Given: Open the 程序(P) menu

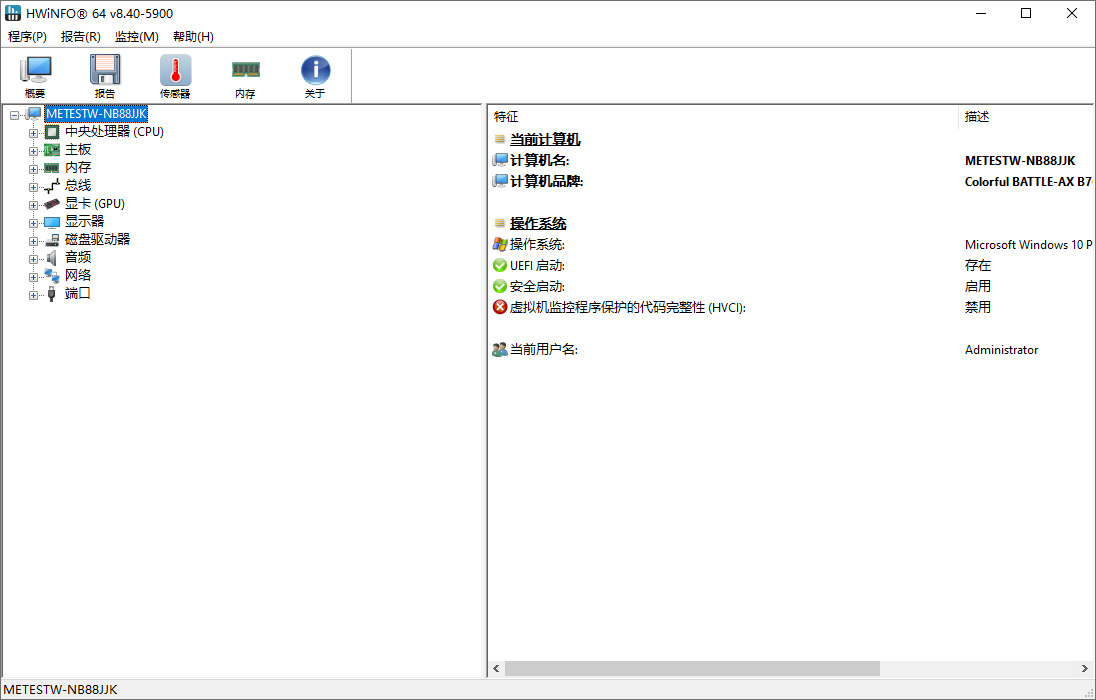Looking at the screenshot, I should click(27, 36).
